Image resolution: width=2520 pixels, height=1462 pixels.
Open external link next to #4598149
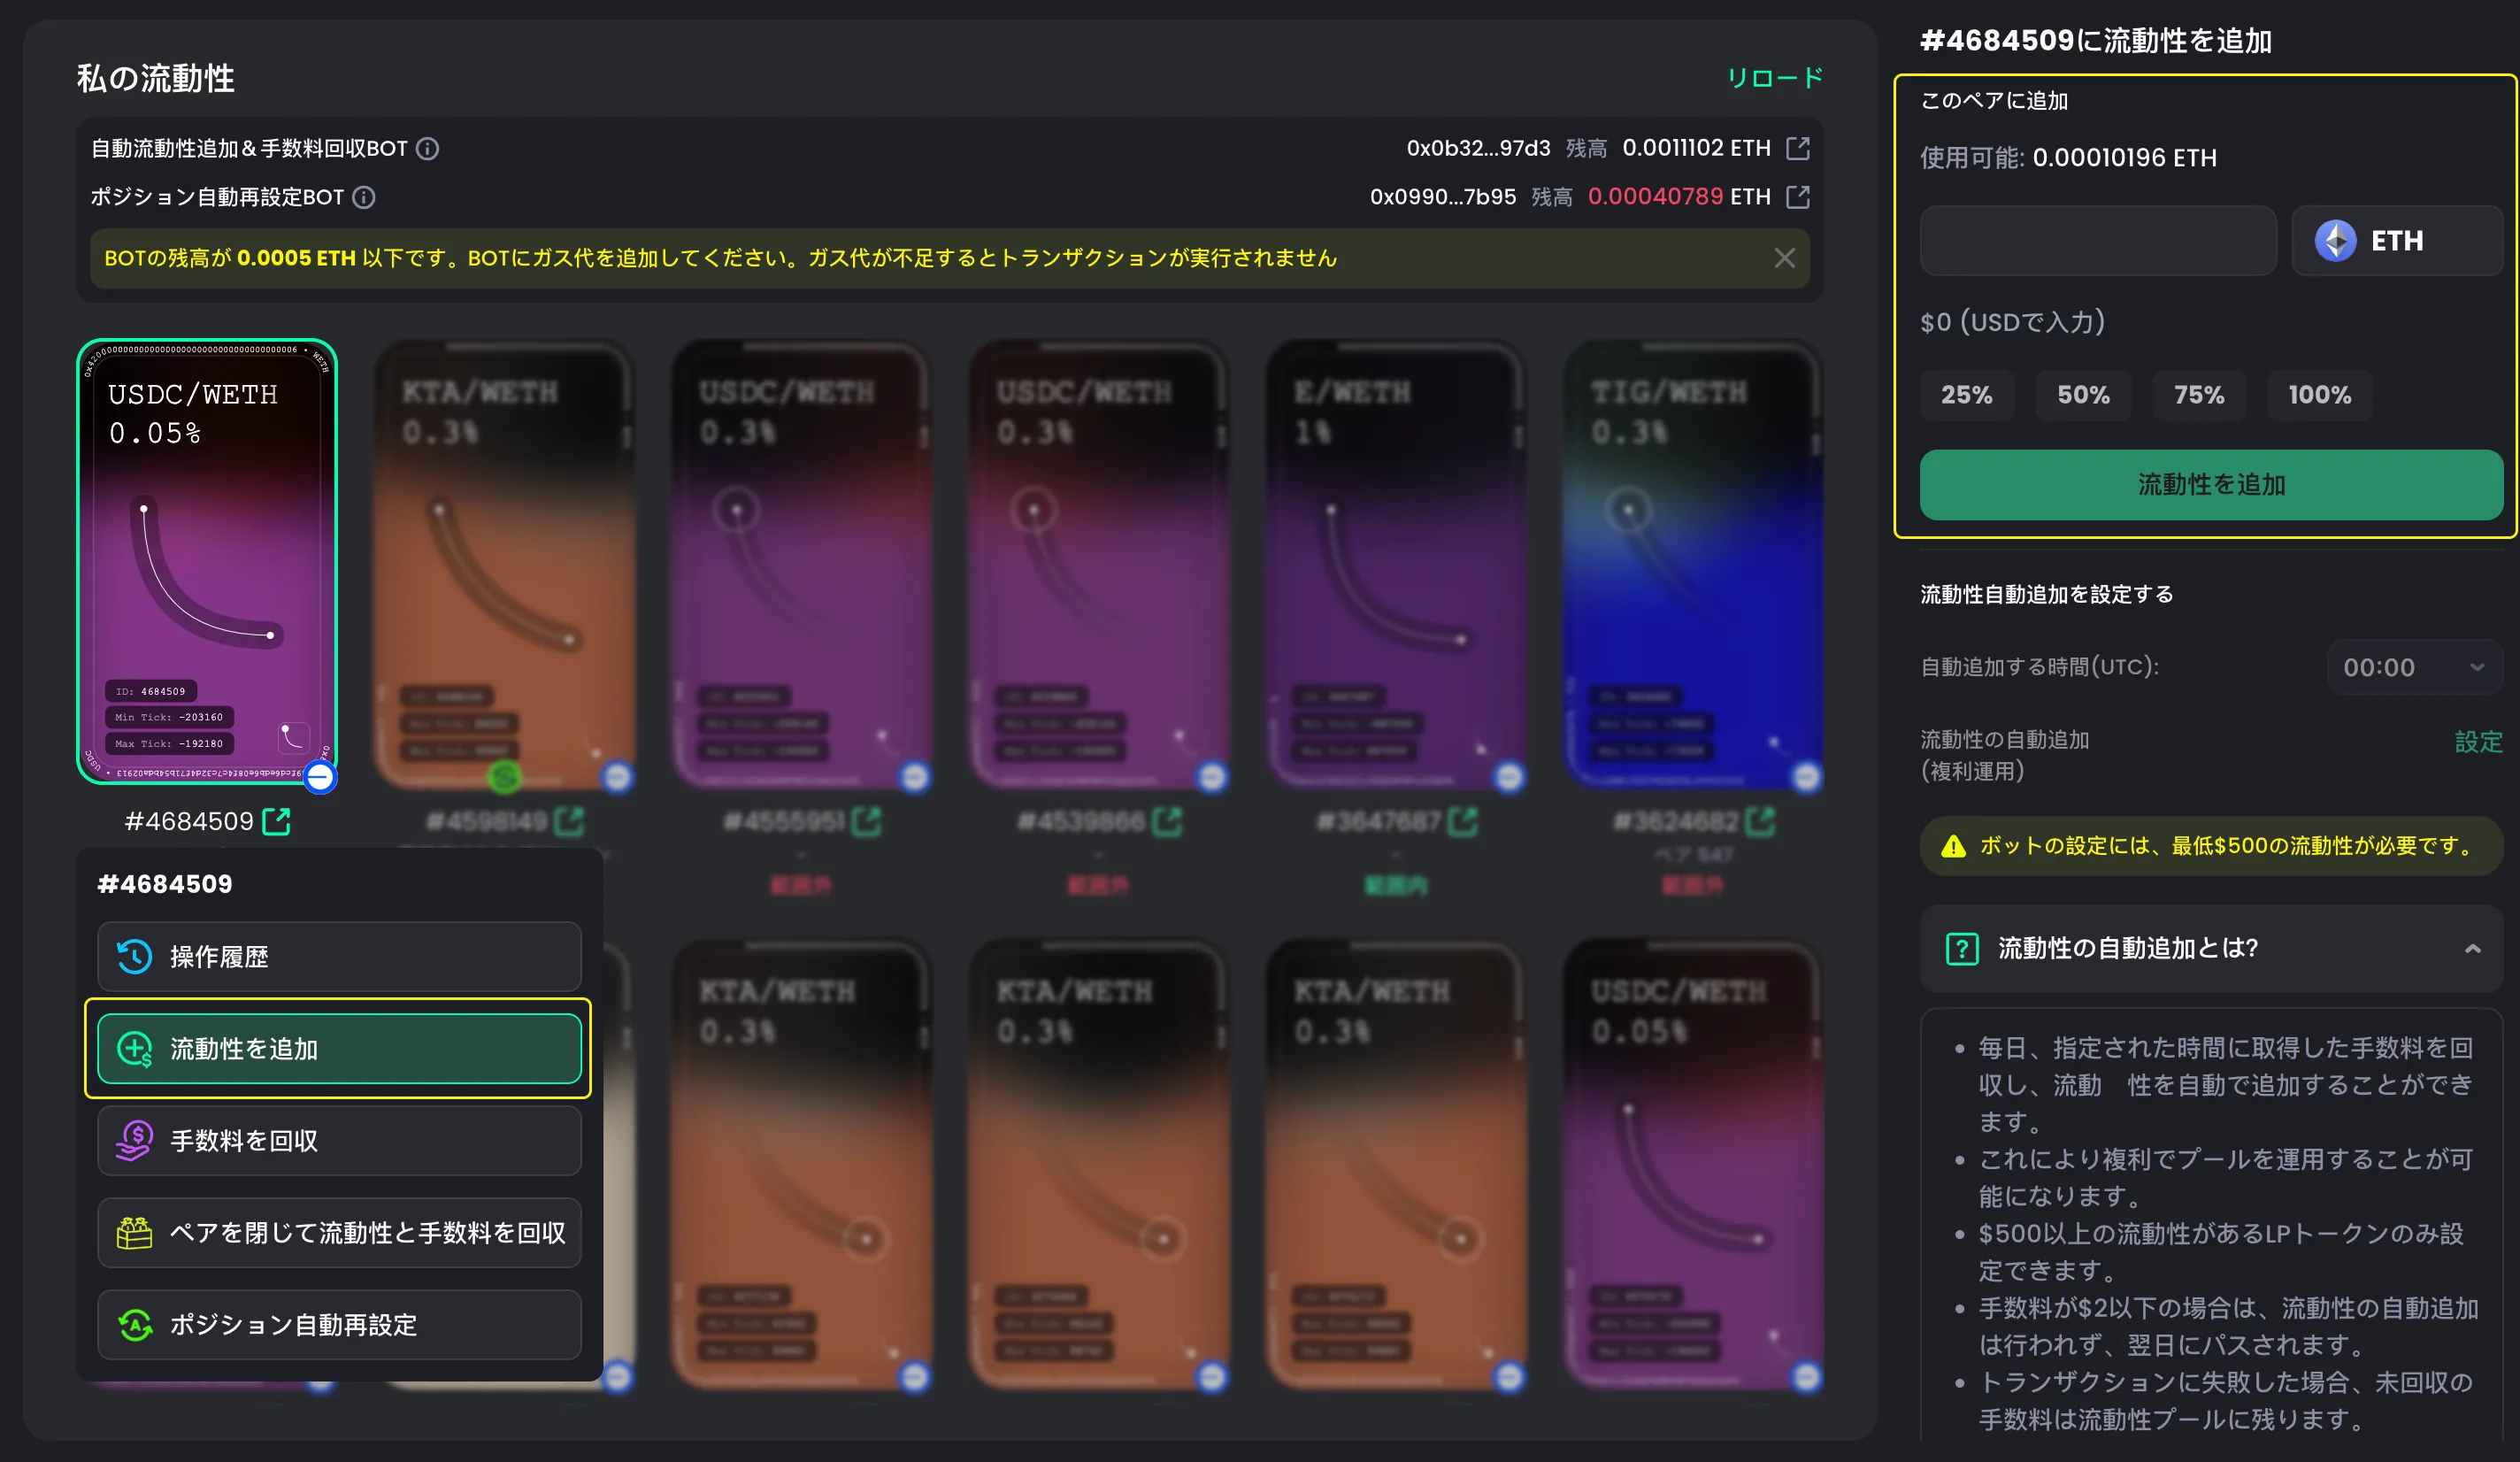[570, 821]
